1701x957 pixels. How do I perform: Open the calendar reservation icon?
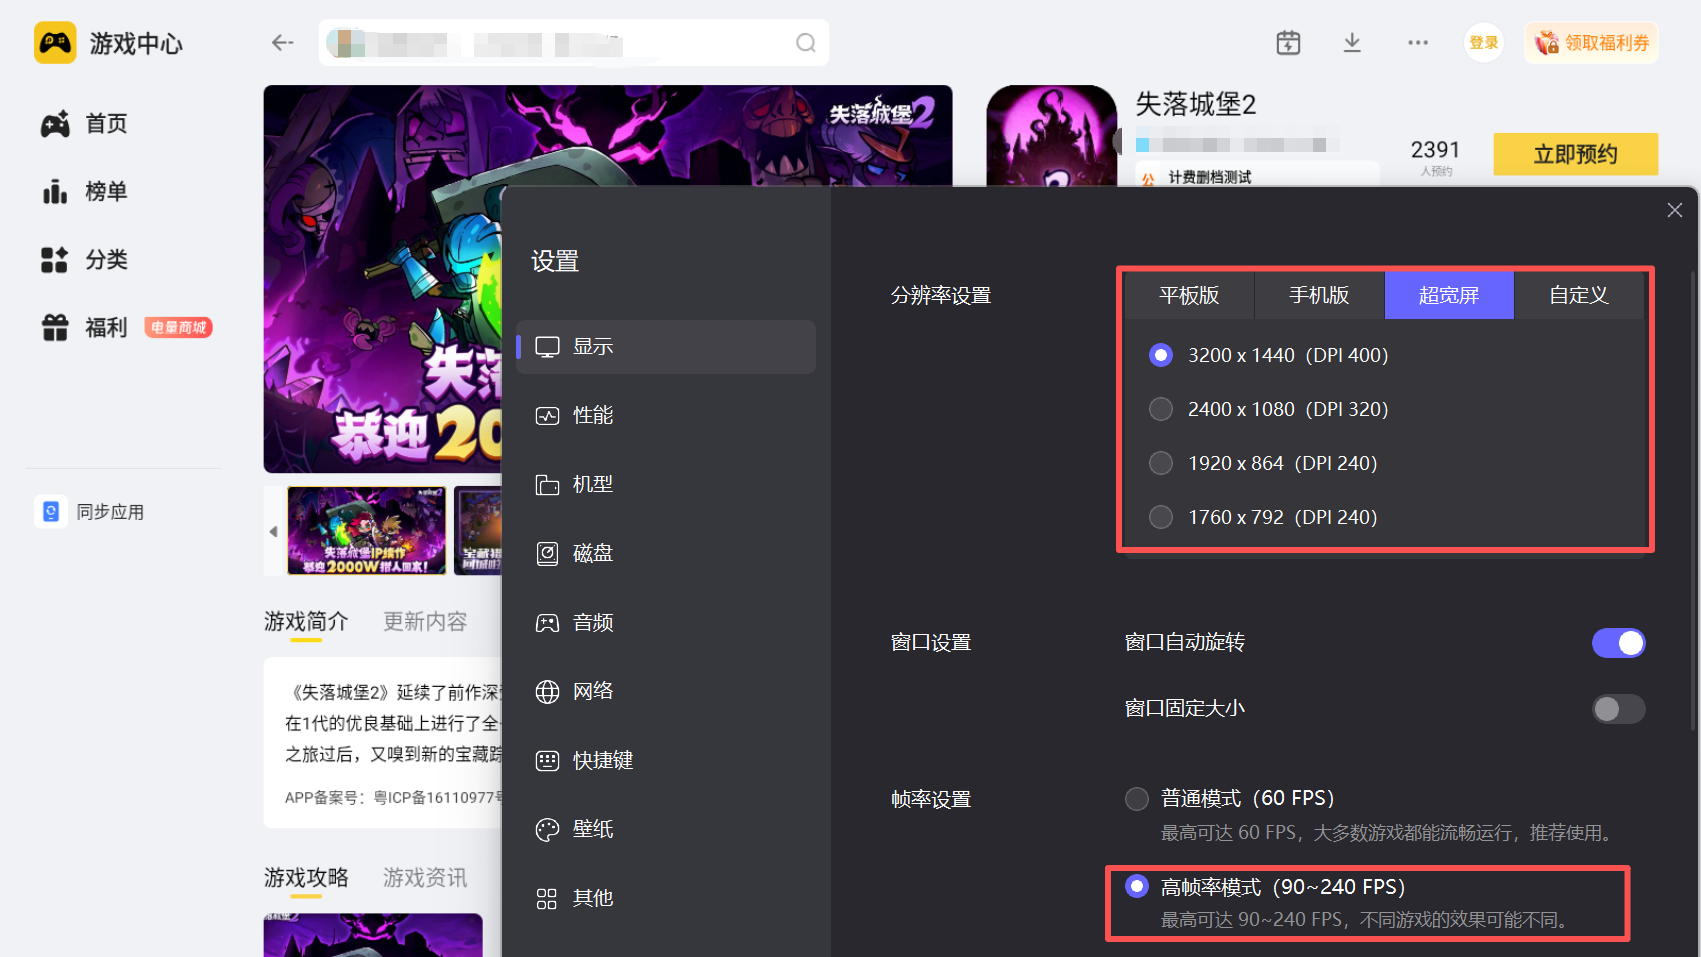click(x=1288, y=43)
